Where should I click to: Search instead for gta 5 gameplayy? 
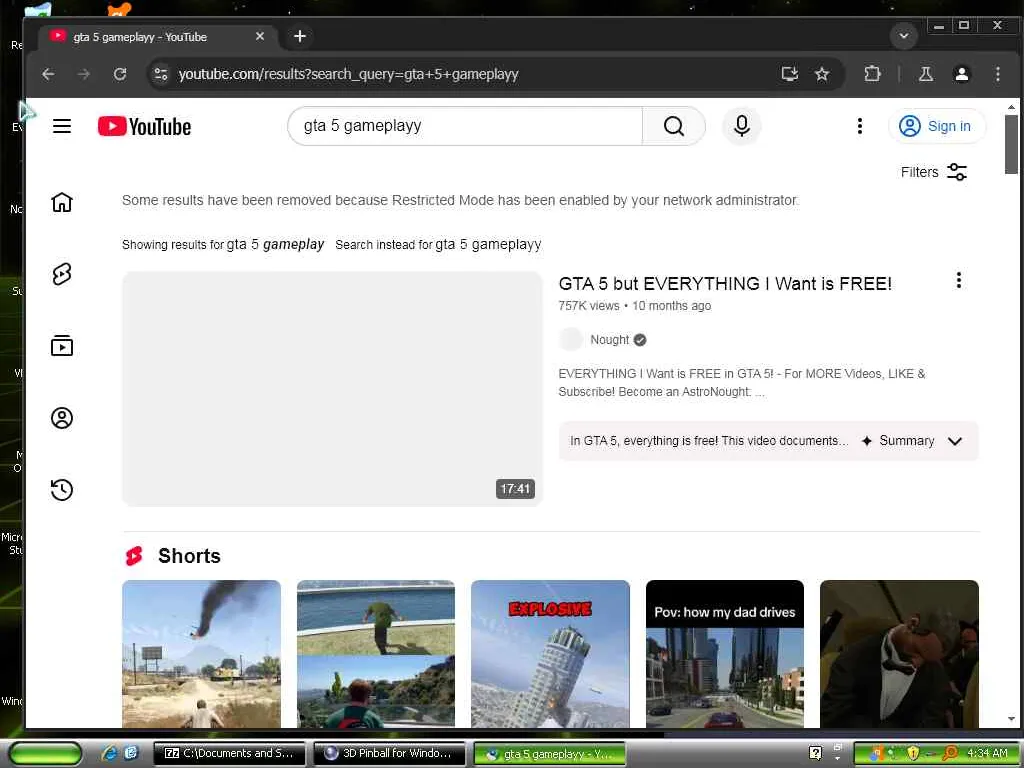pyautogui.click(x=488, y=244)
